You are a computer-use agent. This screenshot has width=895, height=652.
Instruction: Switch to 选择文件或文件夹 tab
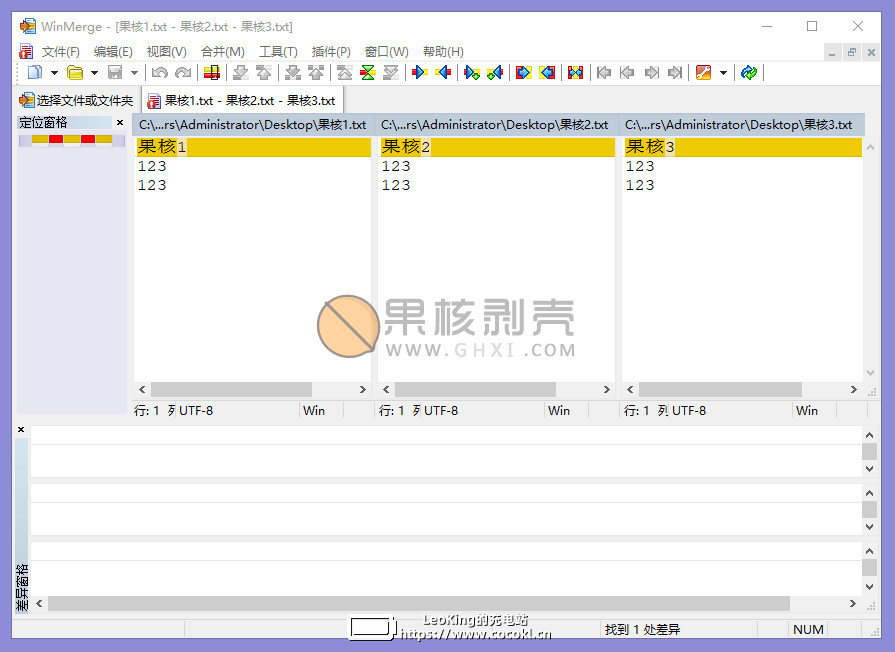(76, 100)
